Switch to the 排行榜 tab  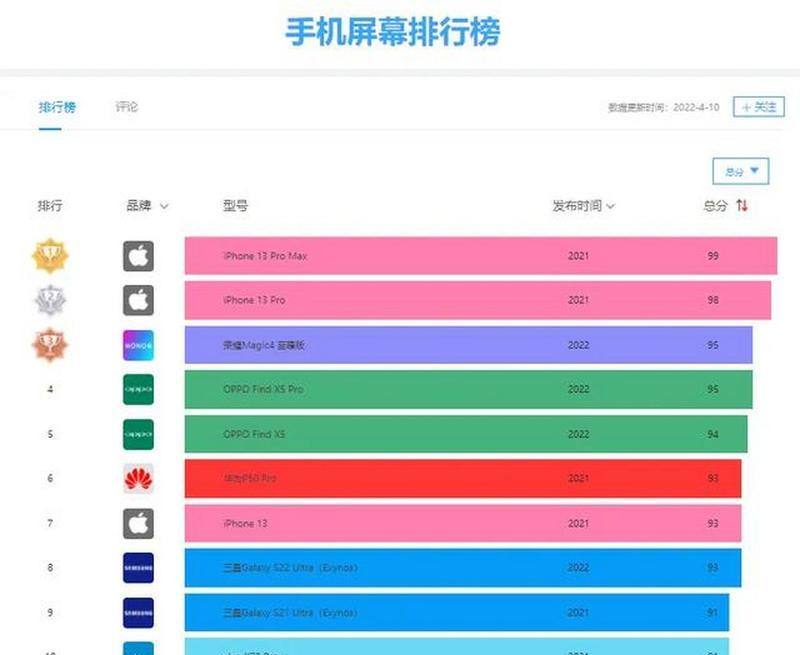[x=57, y=107]
